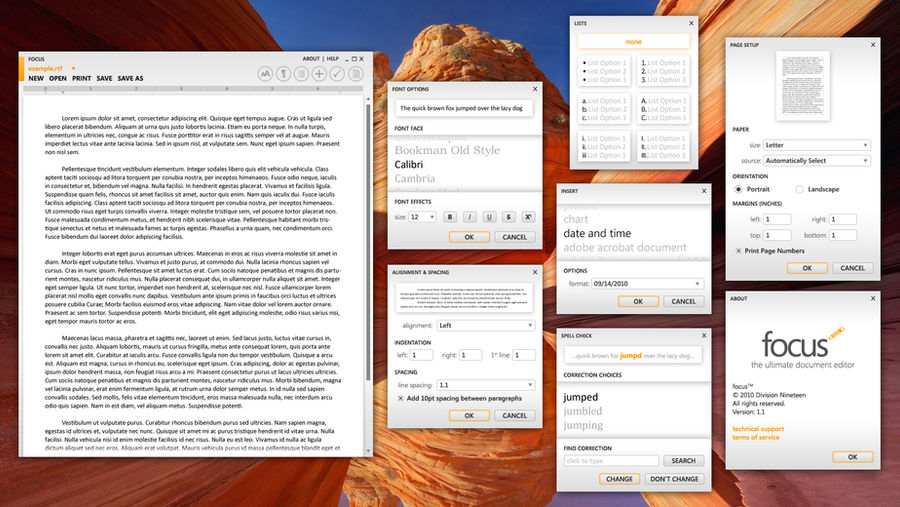Open the HELP link in title bar

(x=333, y=59)
